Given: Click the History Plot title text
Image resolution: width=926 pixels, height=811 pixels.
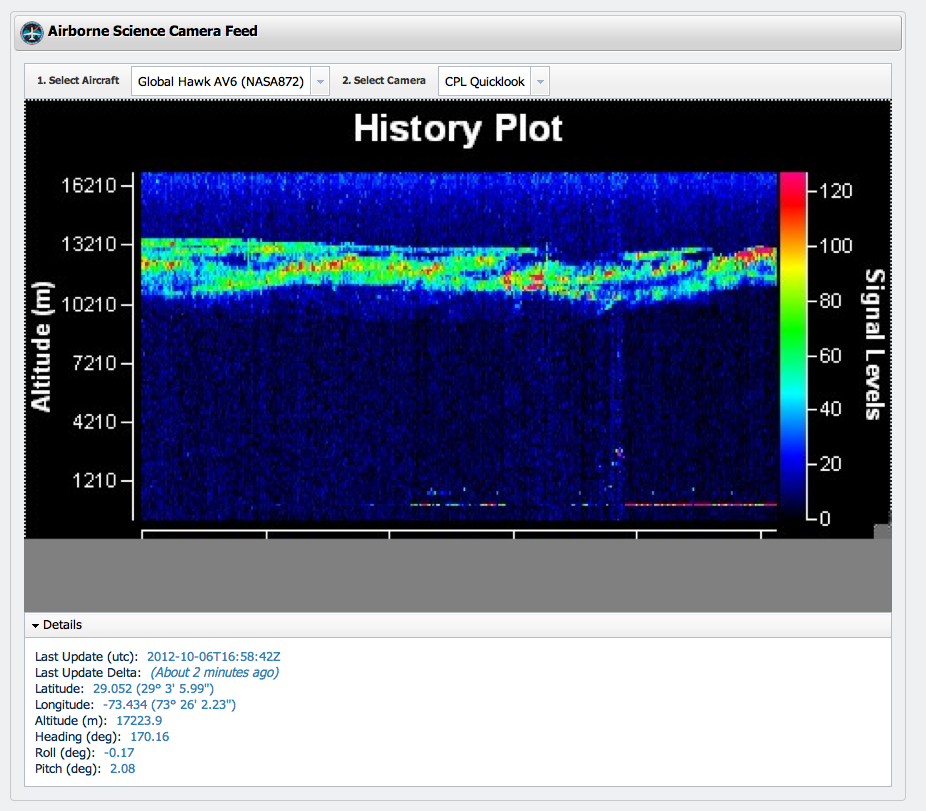Looking at the screenshot, I should 458,129.
